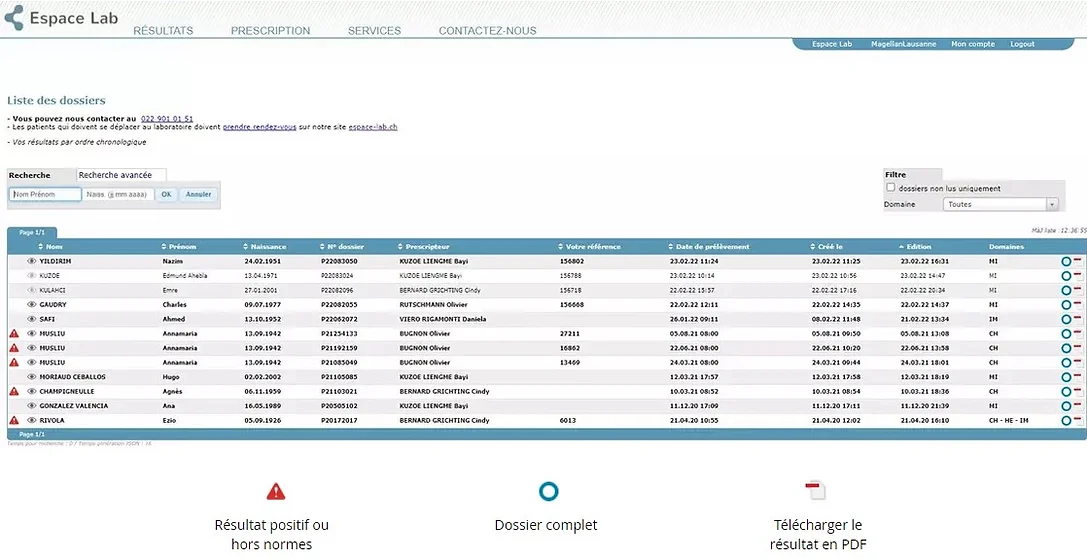The image size is (1087, 559).
Task: Download the PDF for GAUDRY Charles
Action: click(x=1078, y=304)
